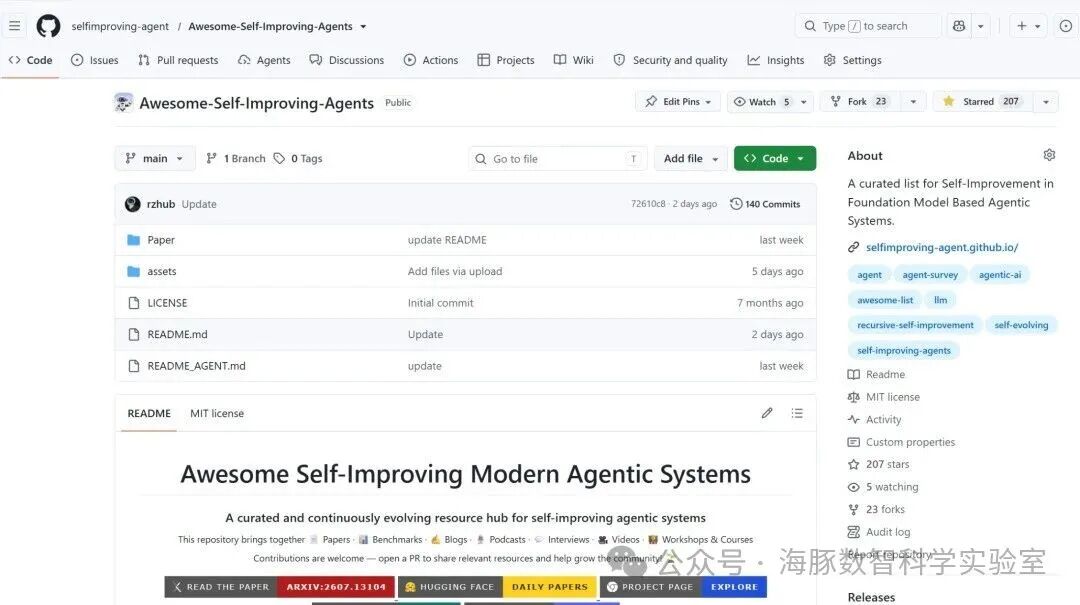Image resolution: width=1080 pixels, height=605 pixels.
Task: Open the Audit log link
Action: (x=888, y=532)
